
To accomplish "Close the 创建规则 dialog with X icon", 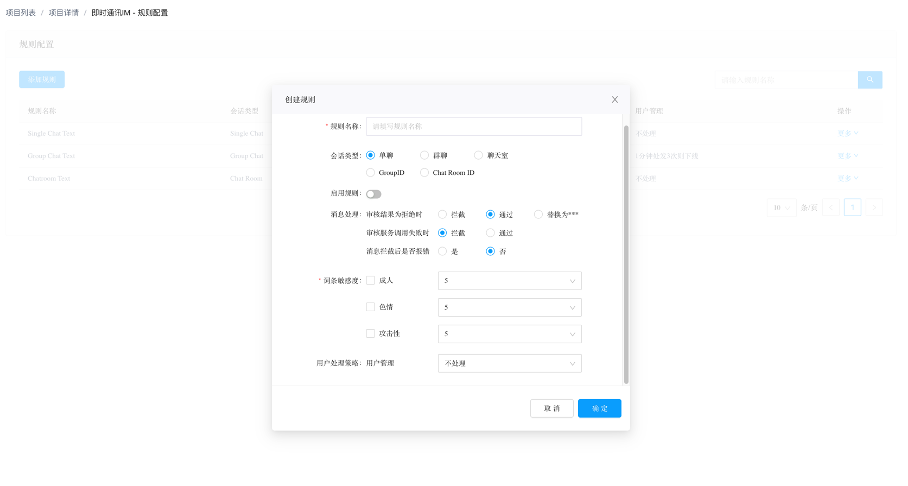I will pyautogui.click(x=615, y=100).
